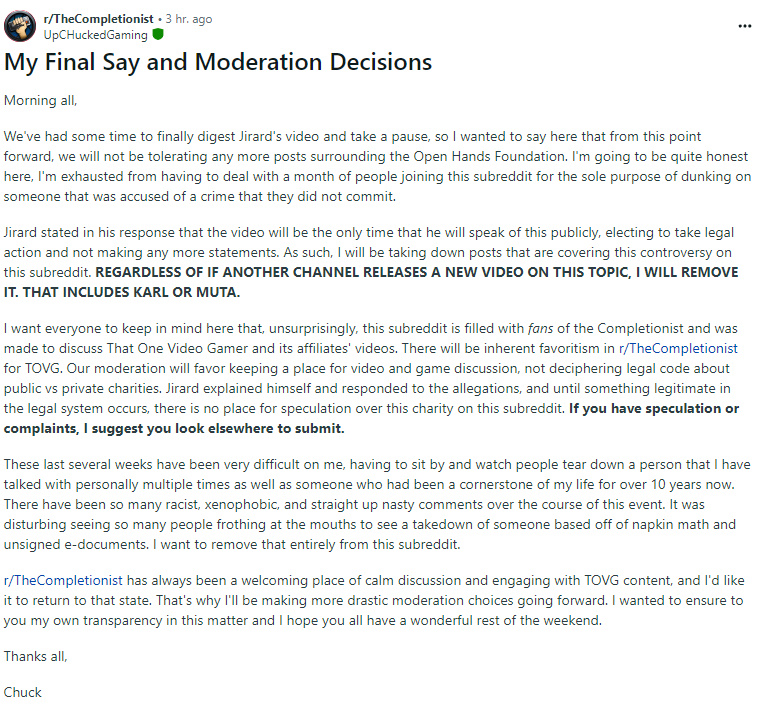
Task: Click the 'Open Hands Foundation' phrase
Action: pos(490,156)
